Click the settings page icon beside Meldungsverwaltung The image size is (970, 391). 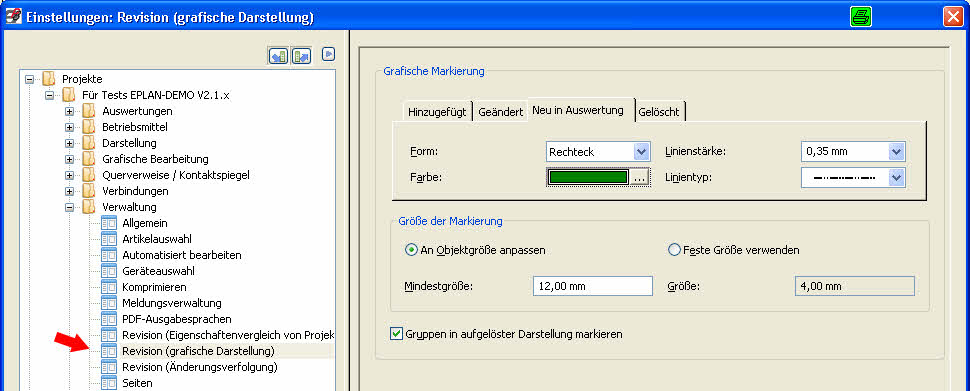coord(108,303)
